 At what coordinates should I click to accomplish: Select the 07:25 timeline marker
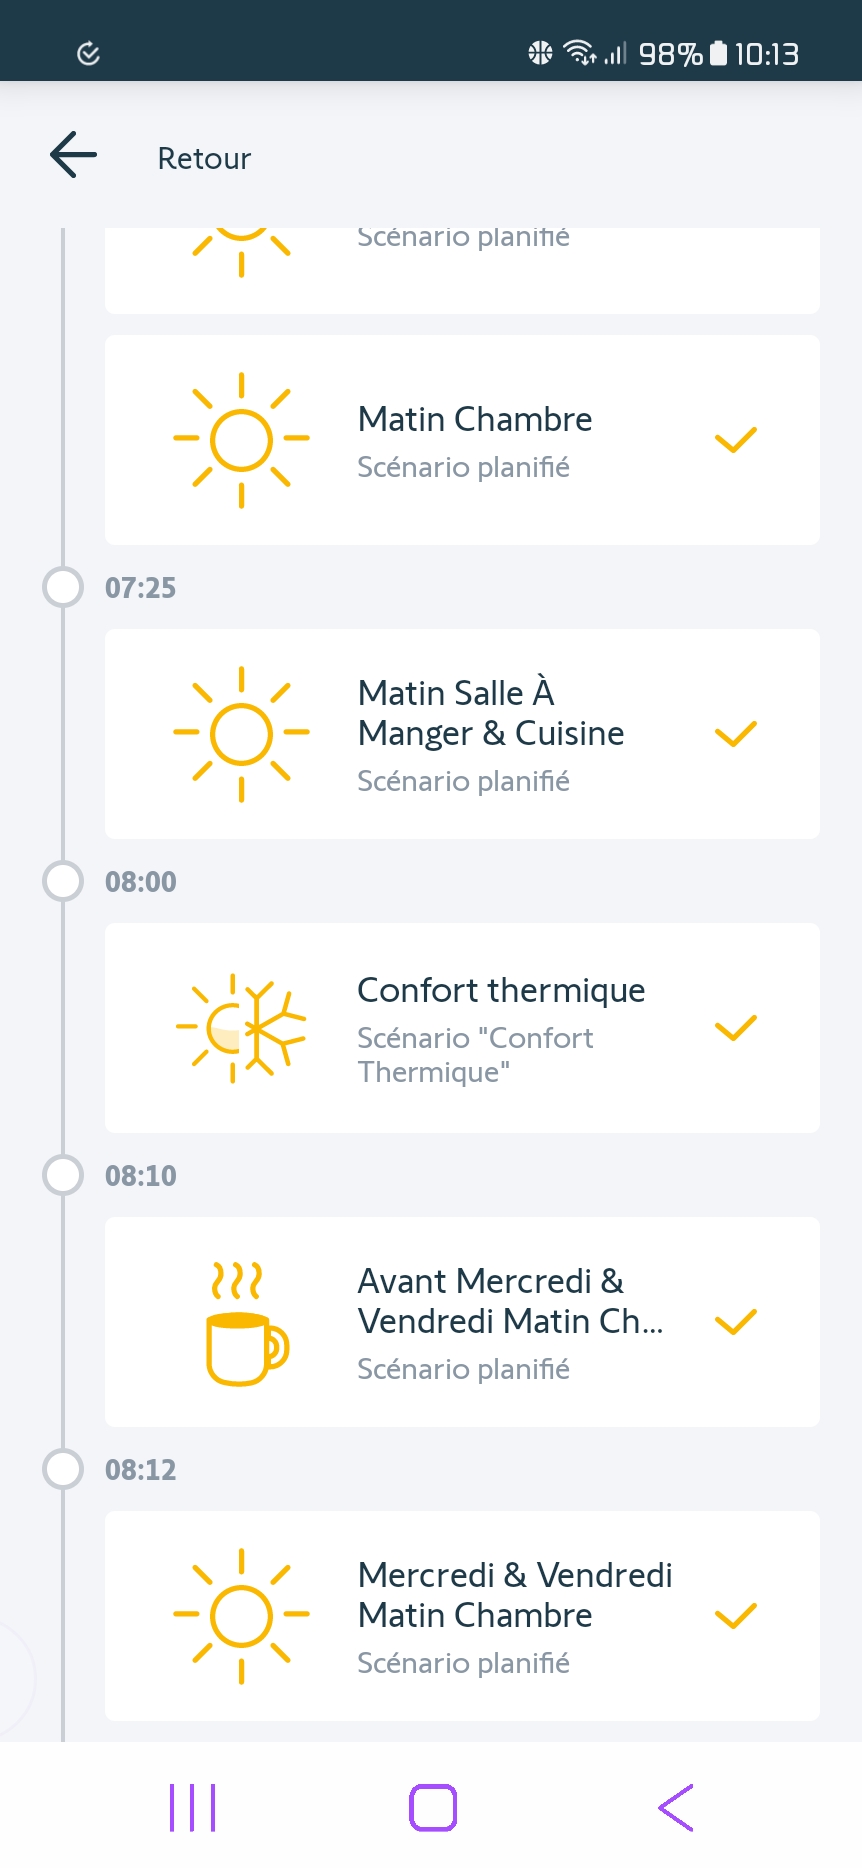tap(63, 587)
